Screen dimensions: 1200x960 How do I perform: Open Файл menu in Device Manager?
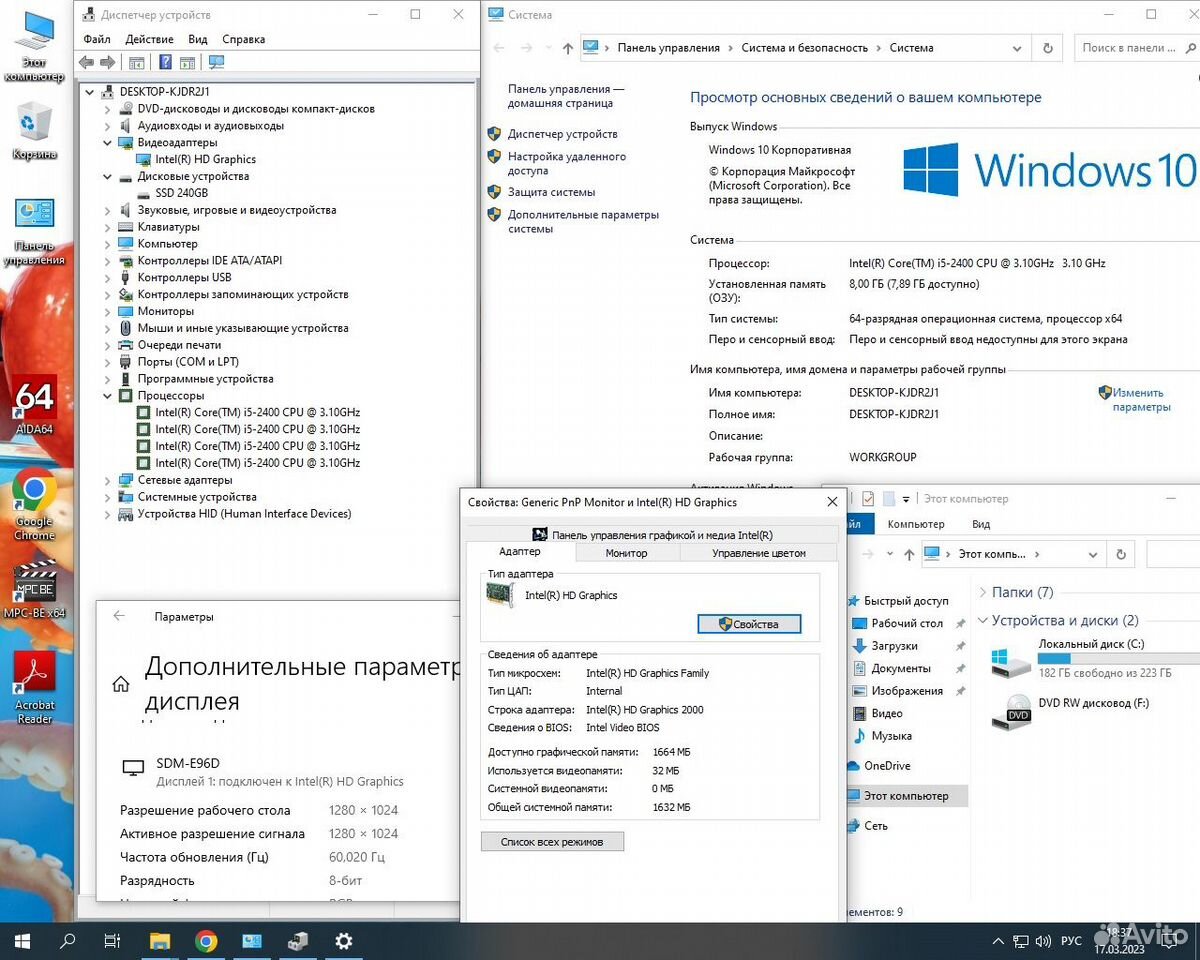click(x=97, y=39)
